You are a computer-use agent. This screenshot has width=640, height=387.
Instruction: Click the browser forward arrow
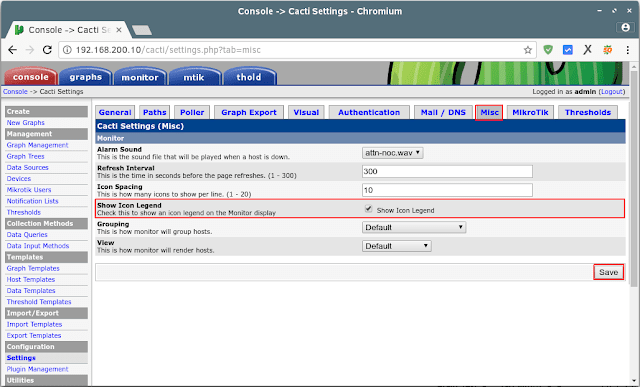30,50
